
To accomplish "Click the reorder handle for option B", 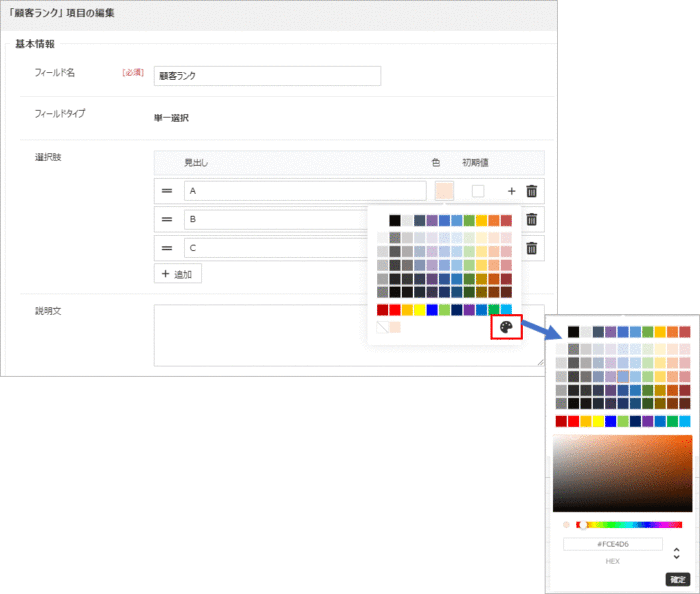I will (x=167, y=219).
